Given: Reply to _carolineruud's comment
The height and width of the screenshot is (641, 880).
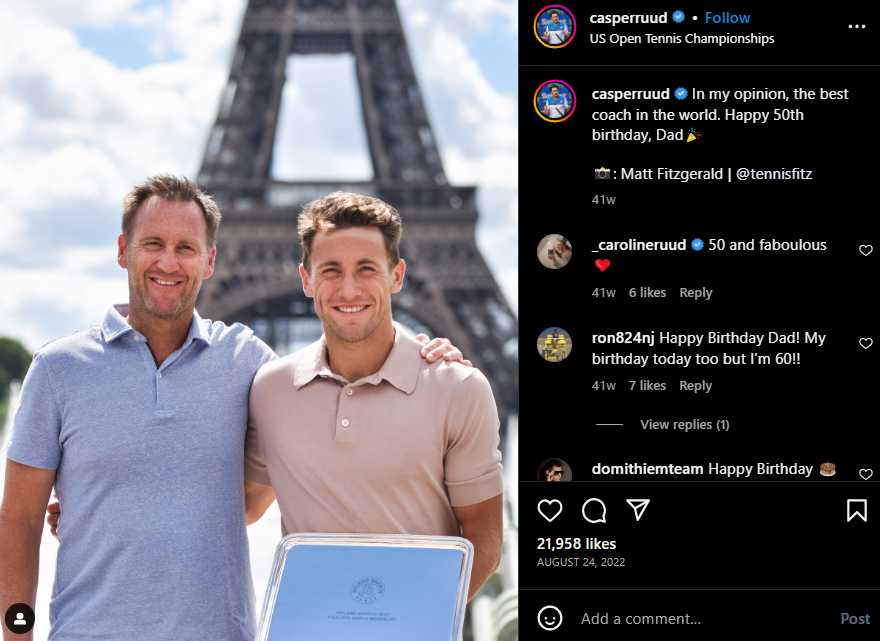Looking at the screenshot, I should tap(695, 292).
